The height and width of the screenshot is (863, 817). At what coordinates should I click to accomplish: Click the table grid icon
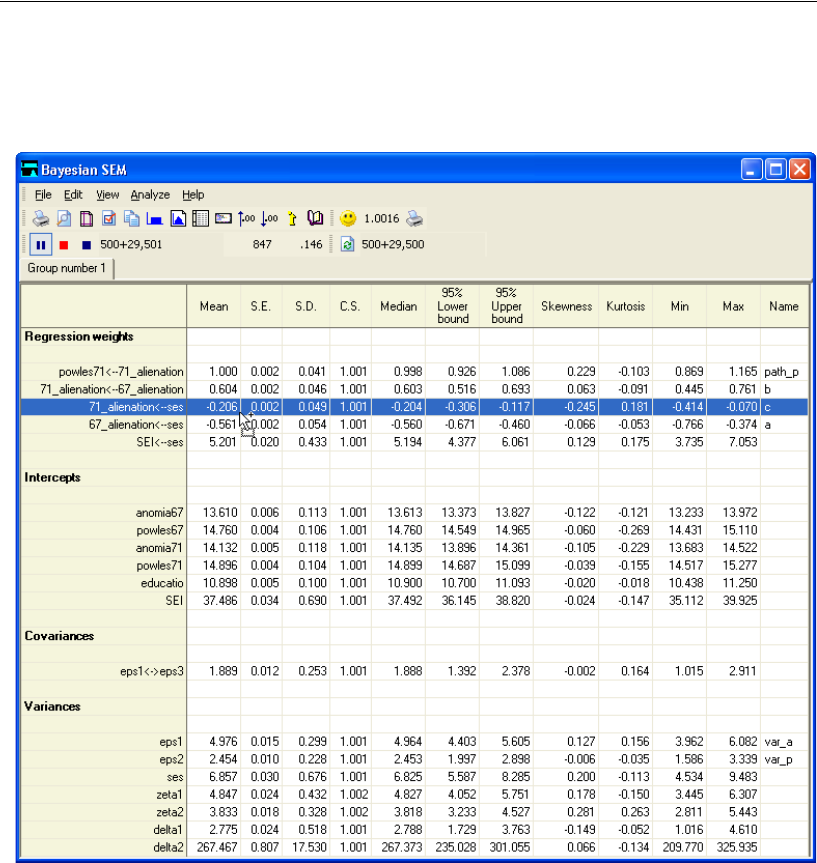pyautogui.click(x=200, y=218)
